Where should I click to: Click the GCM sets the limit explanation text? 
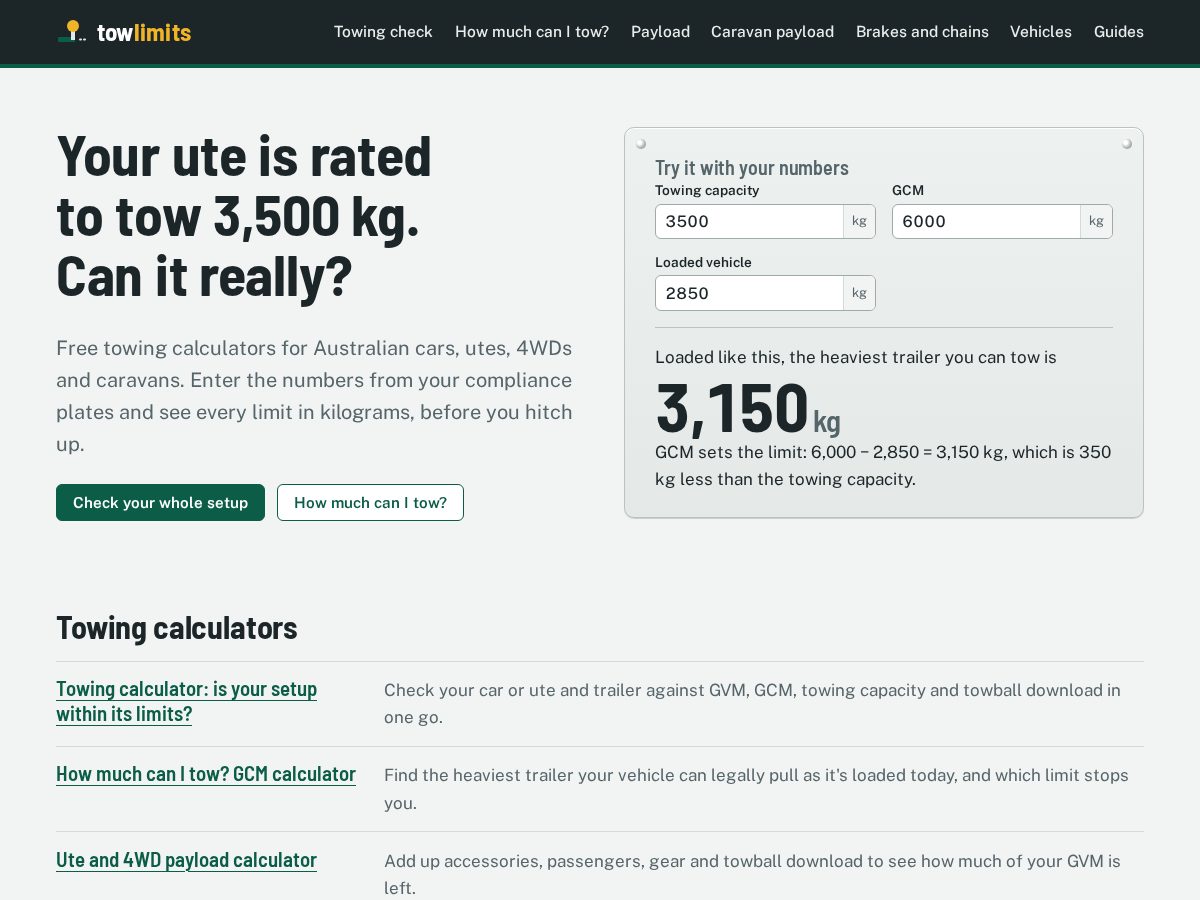pyautogui.click(x=883, y=466)
